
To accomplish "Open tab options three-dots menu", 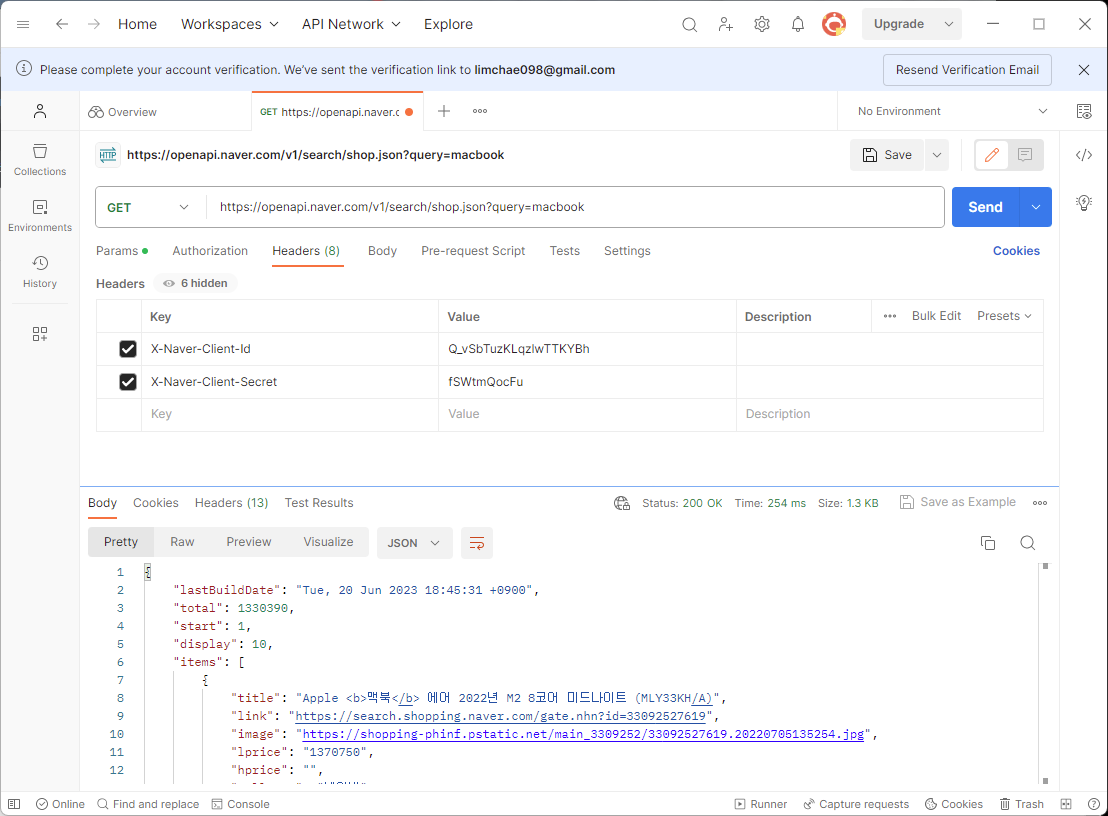I will [480, 111].
